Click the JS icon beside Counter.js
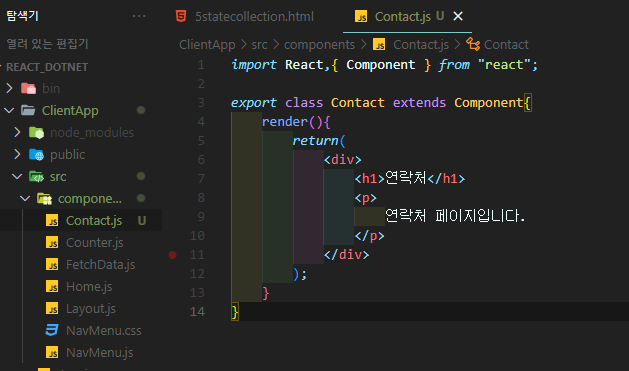The height and width of the screenshot is (371, 629). [52, 243]
